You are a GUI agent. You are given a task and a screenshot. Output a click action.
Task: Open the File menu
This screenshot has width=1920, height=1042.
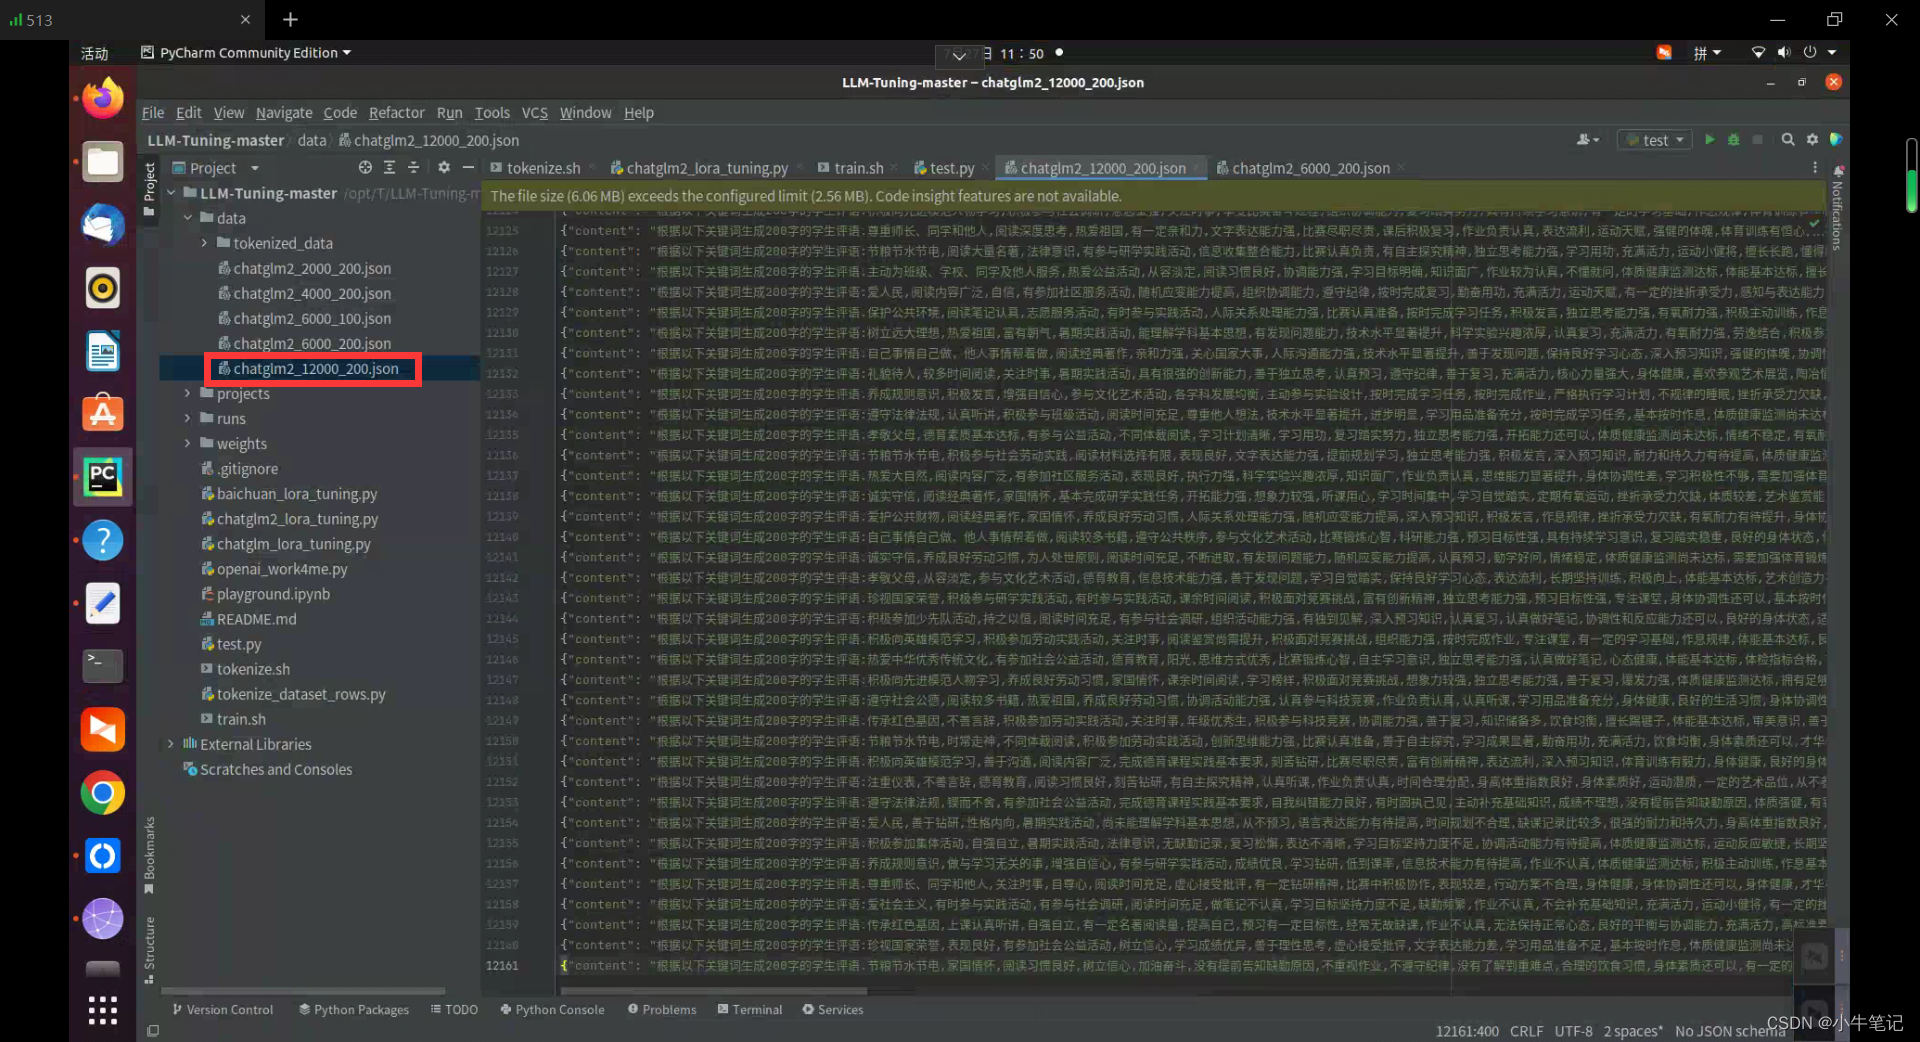point(152,113)
